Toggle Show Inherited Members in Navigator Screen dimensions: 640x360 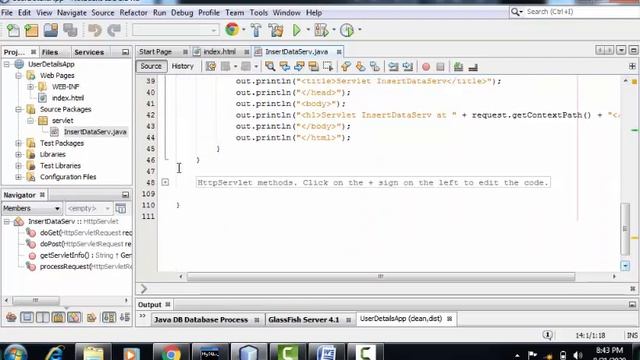coord(11,317)
